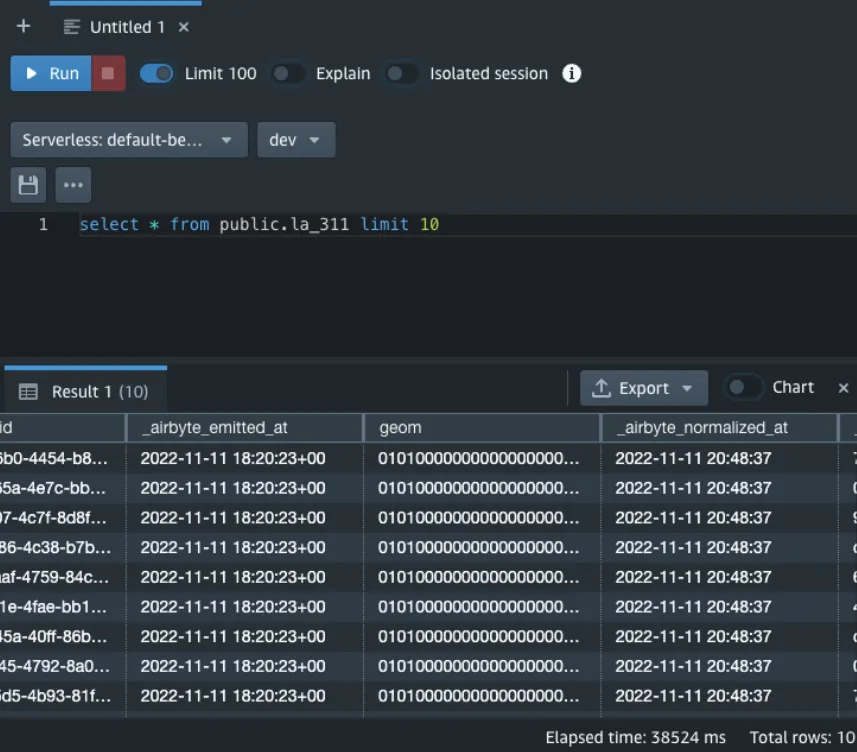
Task: Enable the Explain toggle
Action: click(288, 74)
